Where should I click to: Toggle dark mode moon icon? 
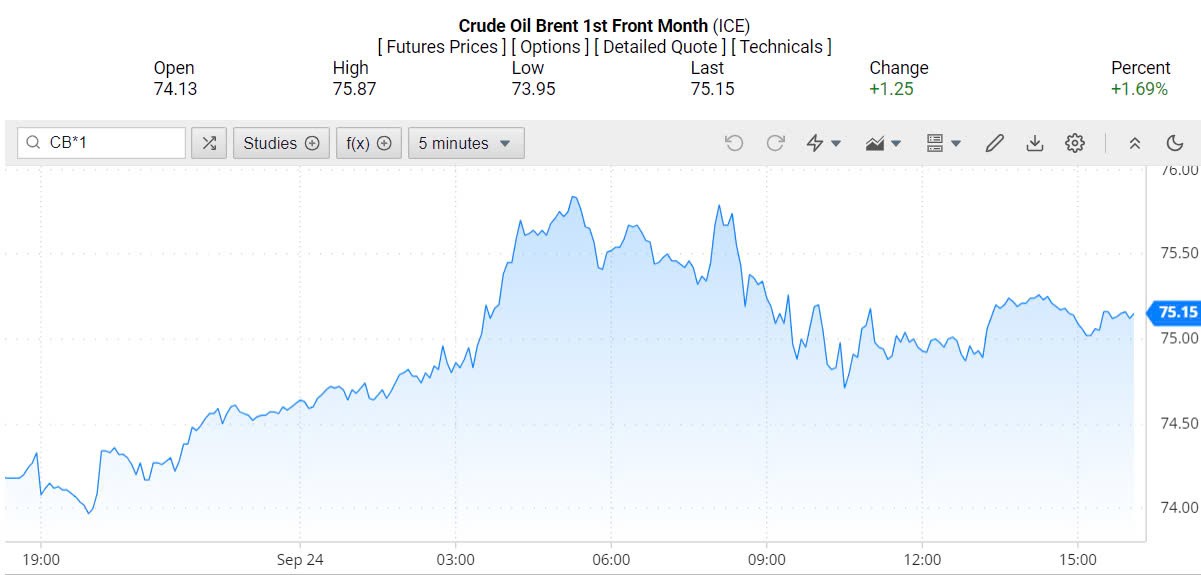coord(1175,143)
